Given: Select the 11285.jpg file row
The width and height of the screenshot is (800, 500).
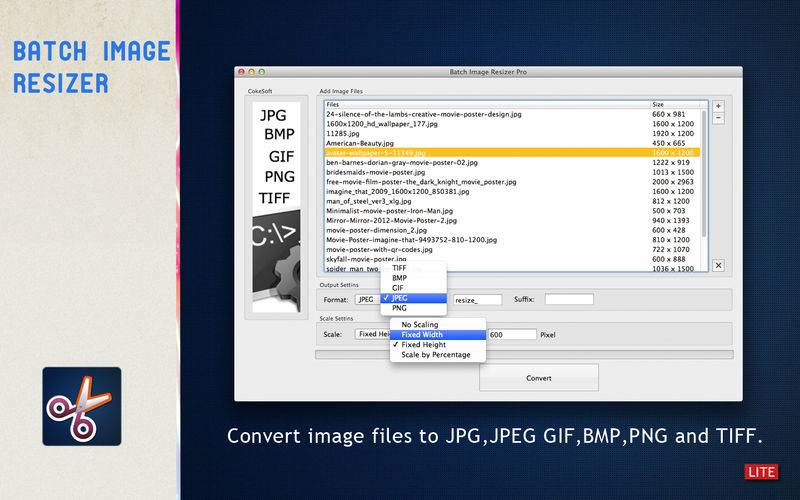Looking at the screenshot, I should (512, 134).
